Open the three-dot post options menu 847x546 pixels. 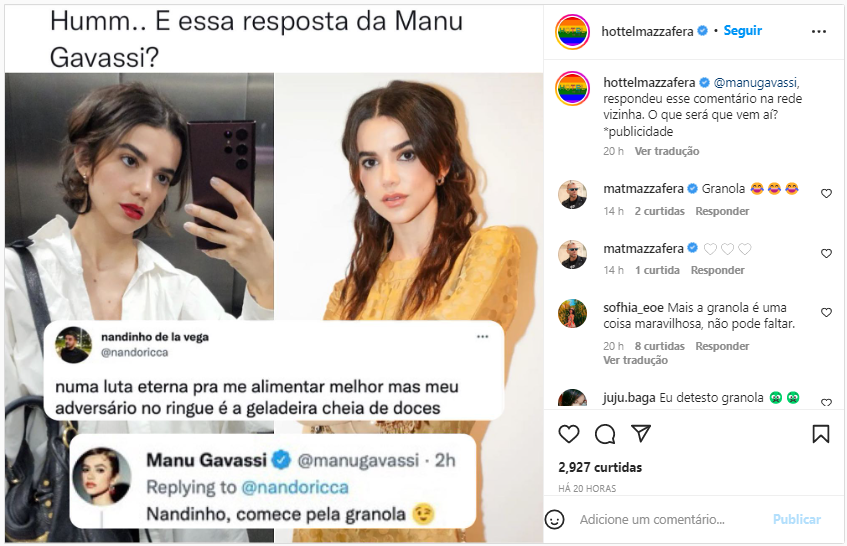coord(819,32)
